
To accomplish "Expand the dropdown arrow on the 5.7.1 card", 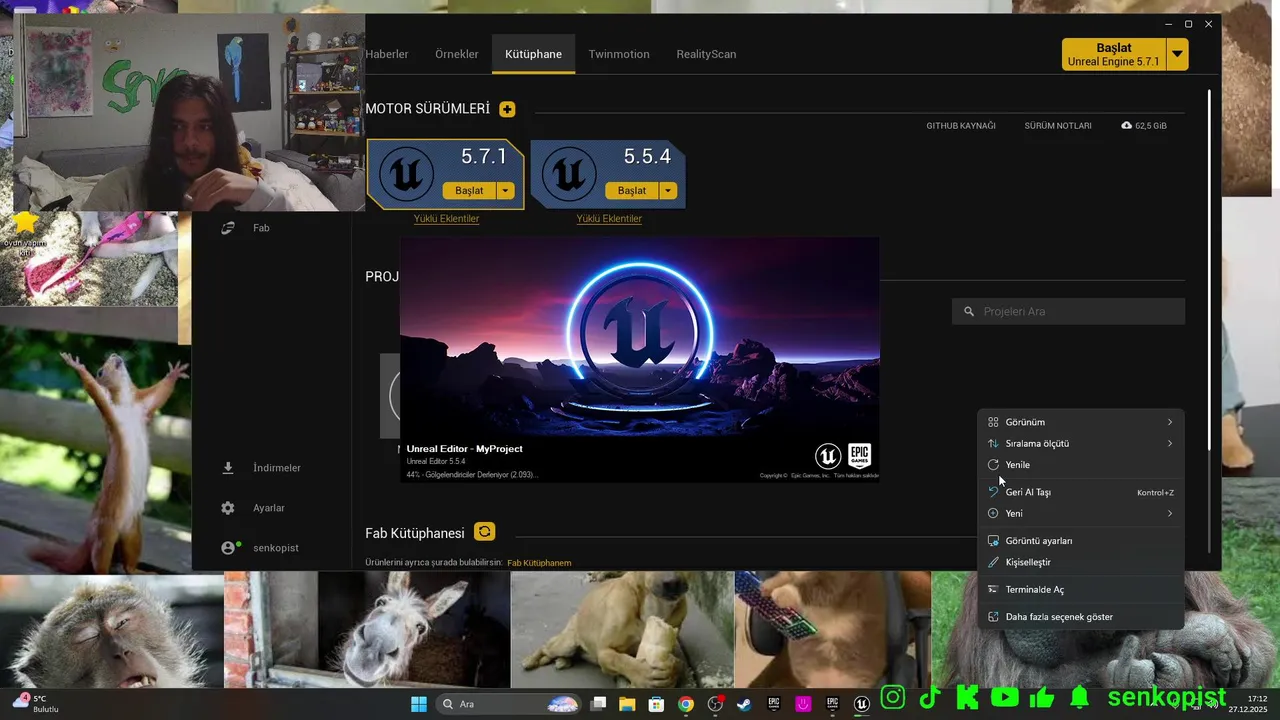I will (506, 190).
